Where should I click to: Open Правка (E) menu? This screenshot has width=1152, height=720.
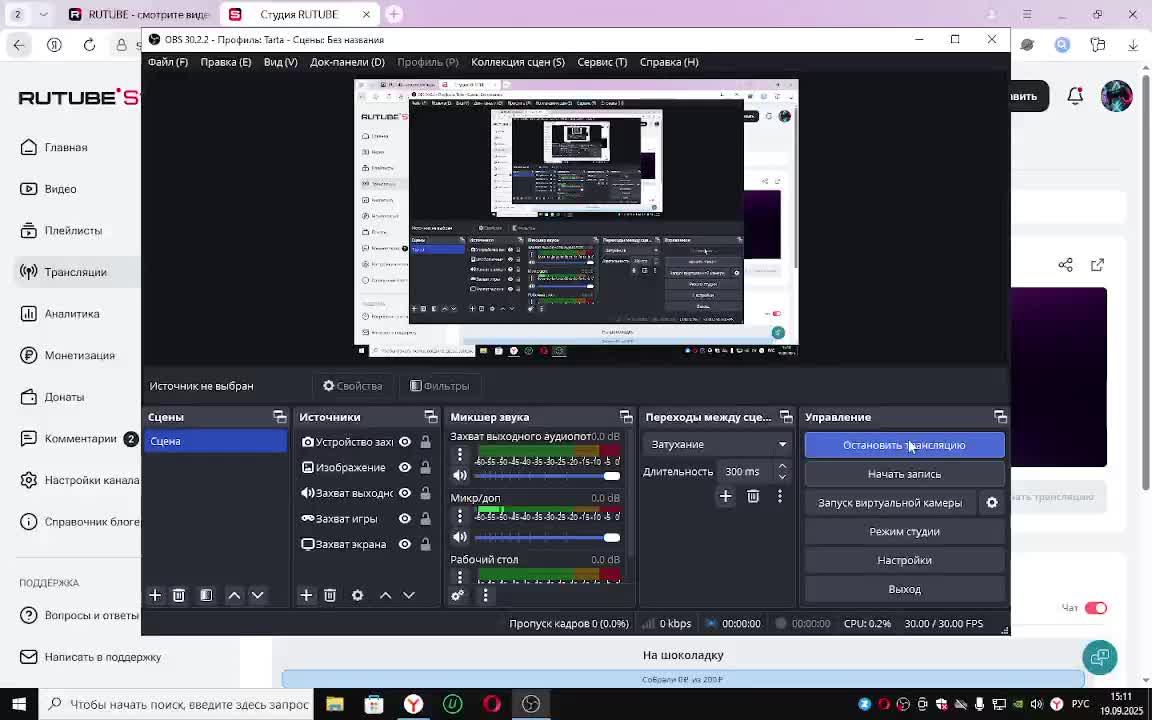pyautogui.click(x=226, y=62)
